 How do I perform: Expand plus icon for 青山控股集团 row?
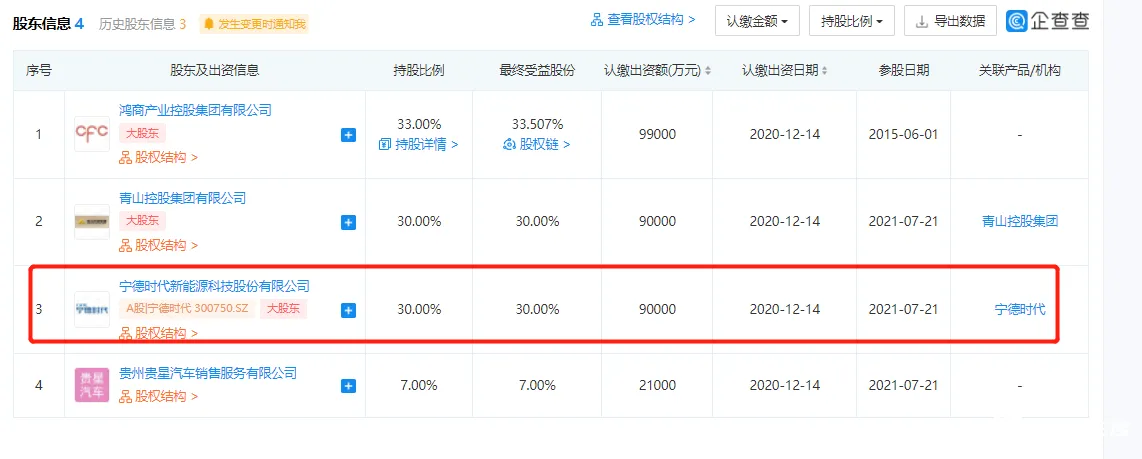pos(348,222)
